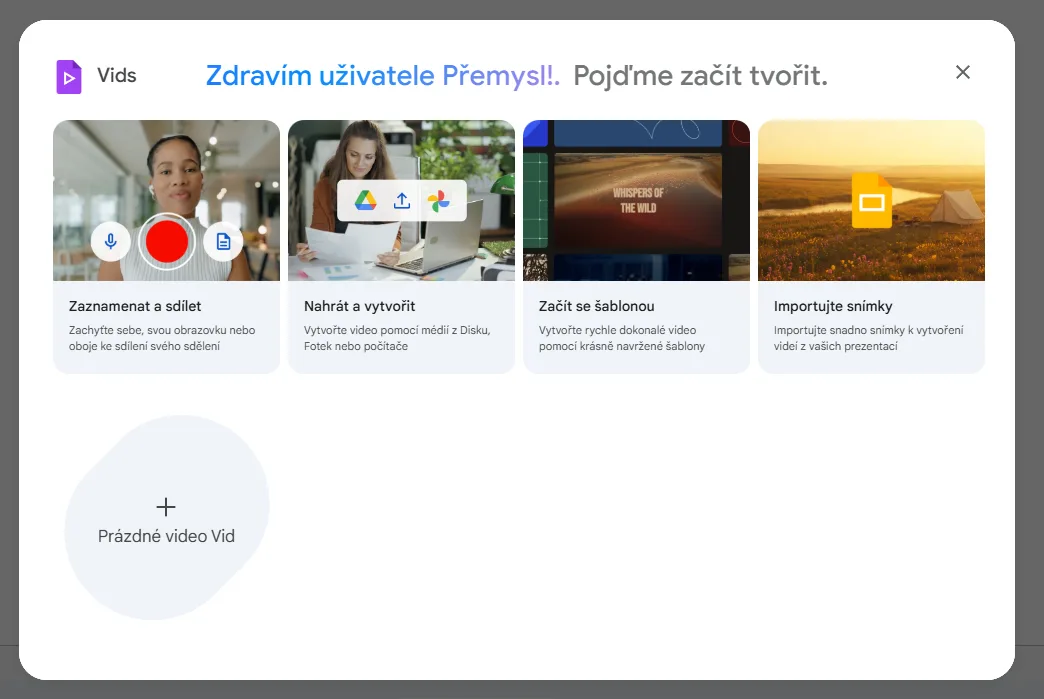This screenshot has width=1044, height=699.
Task: Click 'Prázdné video Vid' label
Action: [166, 536]
